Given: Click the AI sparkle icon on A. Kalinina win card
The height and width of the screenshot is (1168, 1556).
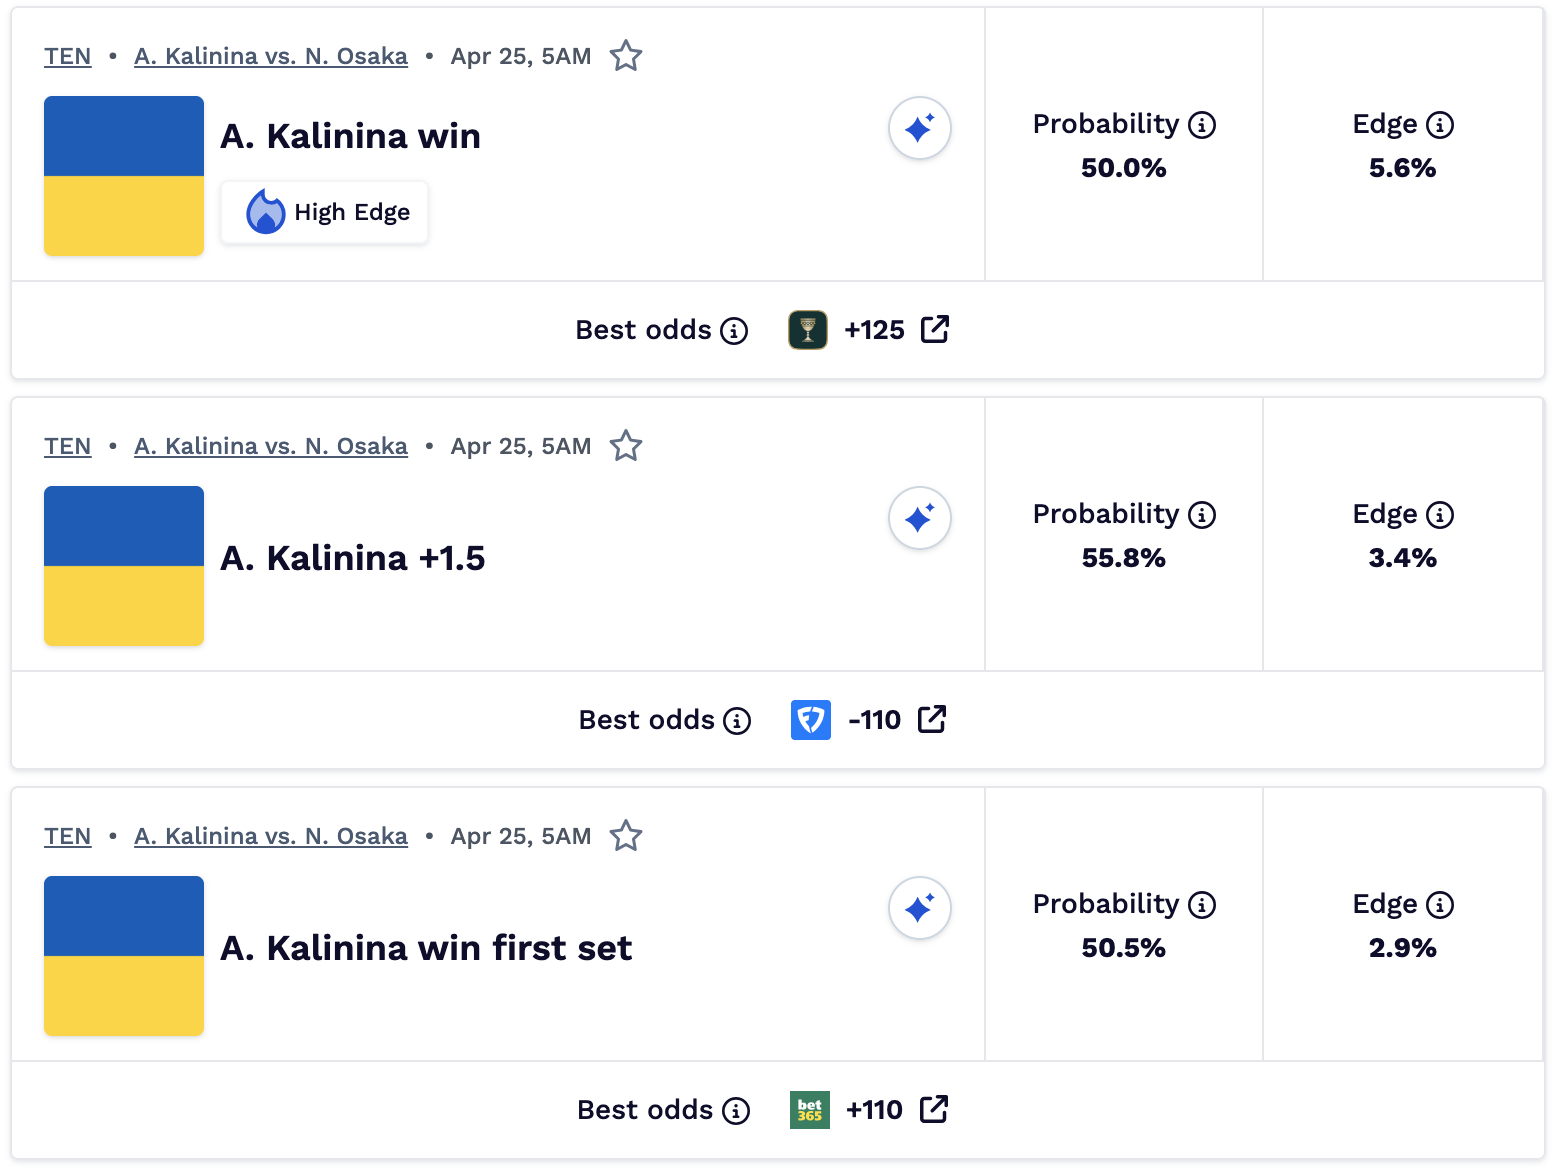Looking at the screenshot, I should click(919, 128).
